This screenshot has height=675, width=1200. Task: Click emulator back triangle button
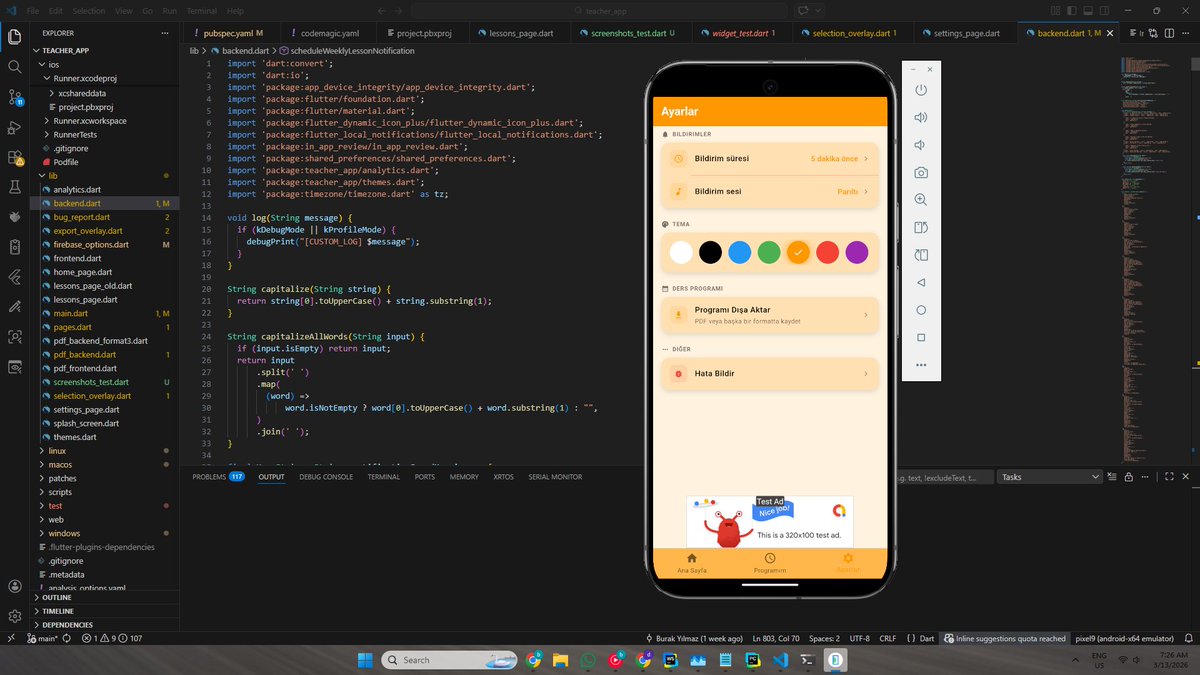(x=921, y=283)
